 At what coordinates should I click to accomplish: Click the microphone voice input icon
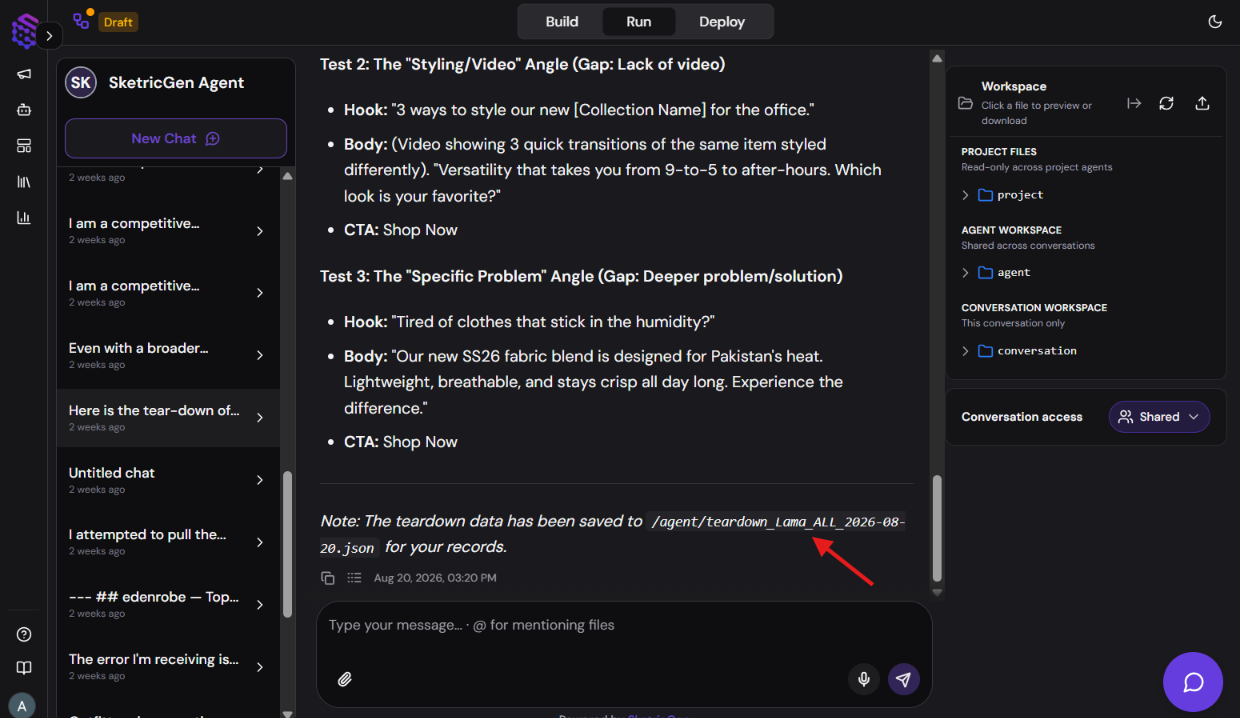click(864, 679)
